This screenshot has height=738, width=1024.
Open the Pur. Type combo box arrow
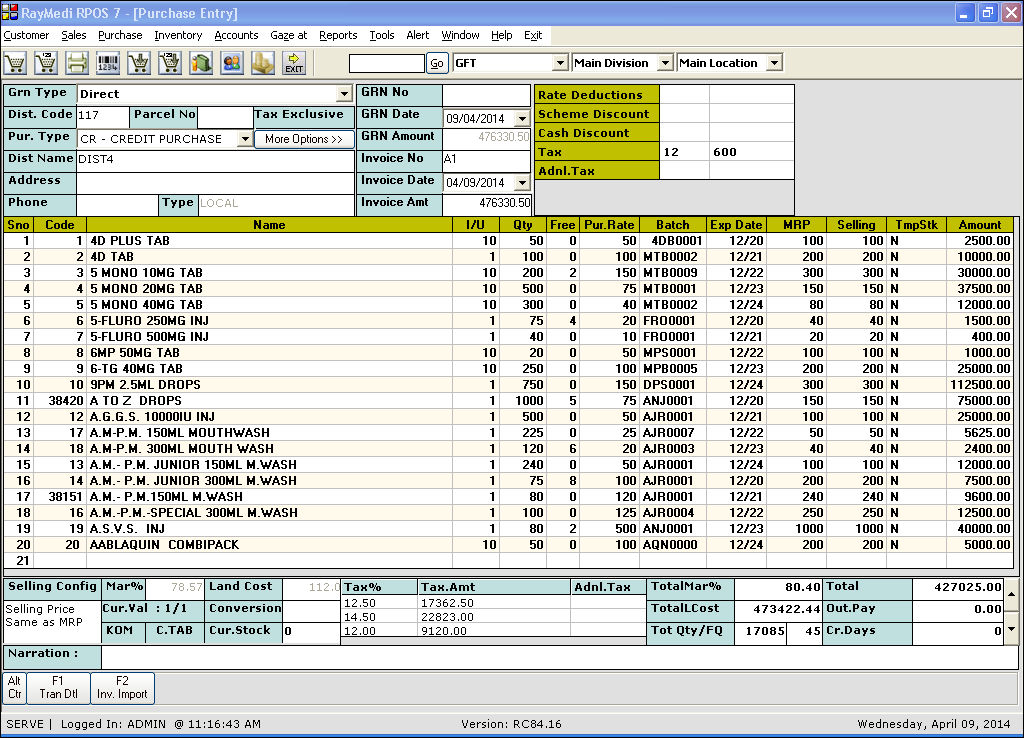[x=245, y=139]
